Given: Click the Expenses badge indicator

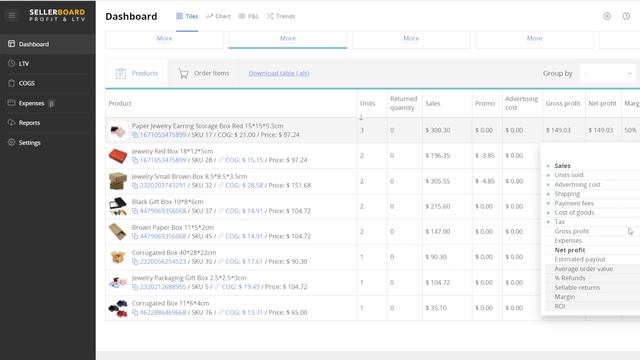Looking at the screenshot, I should pyautogui.click(x=51, y=103).
